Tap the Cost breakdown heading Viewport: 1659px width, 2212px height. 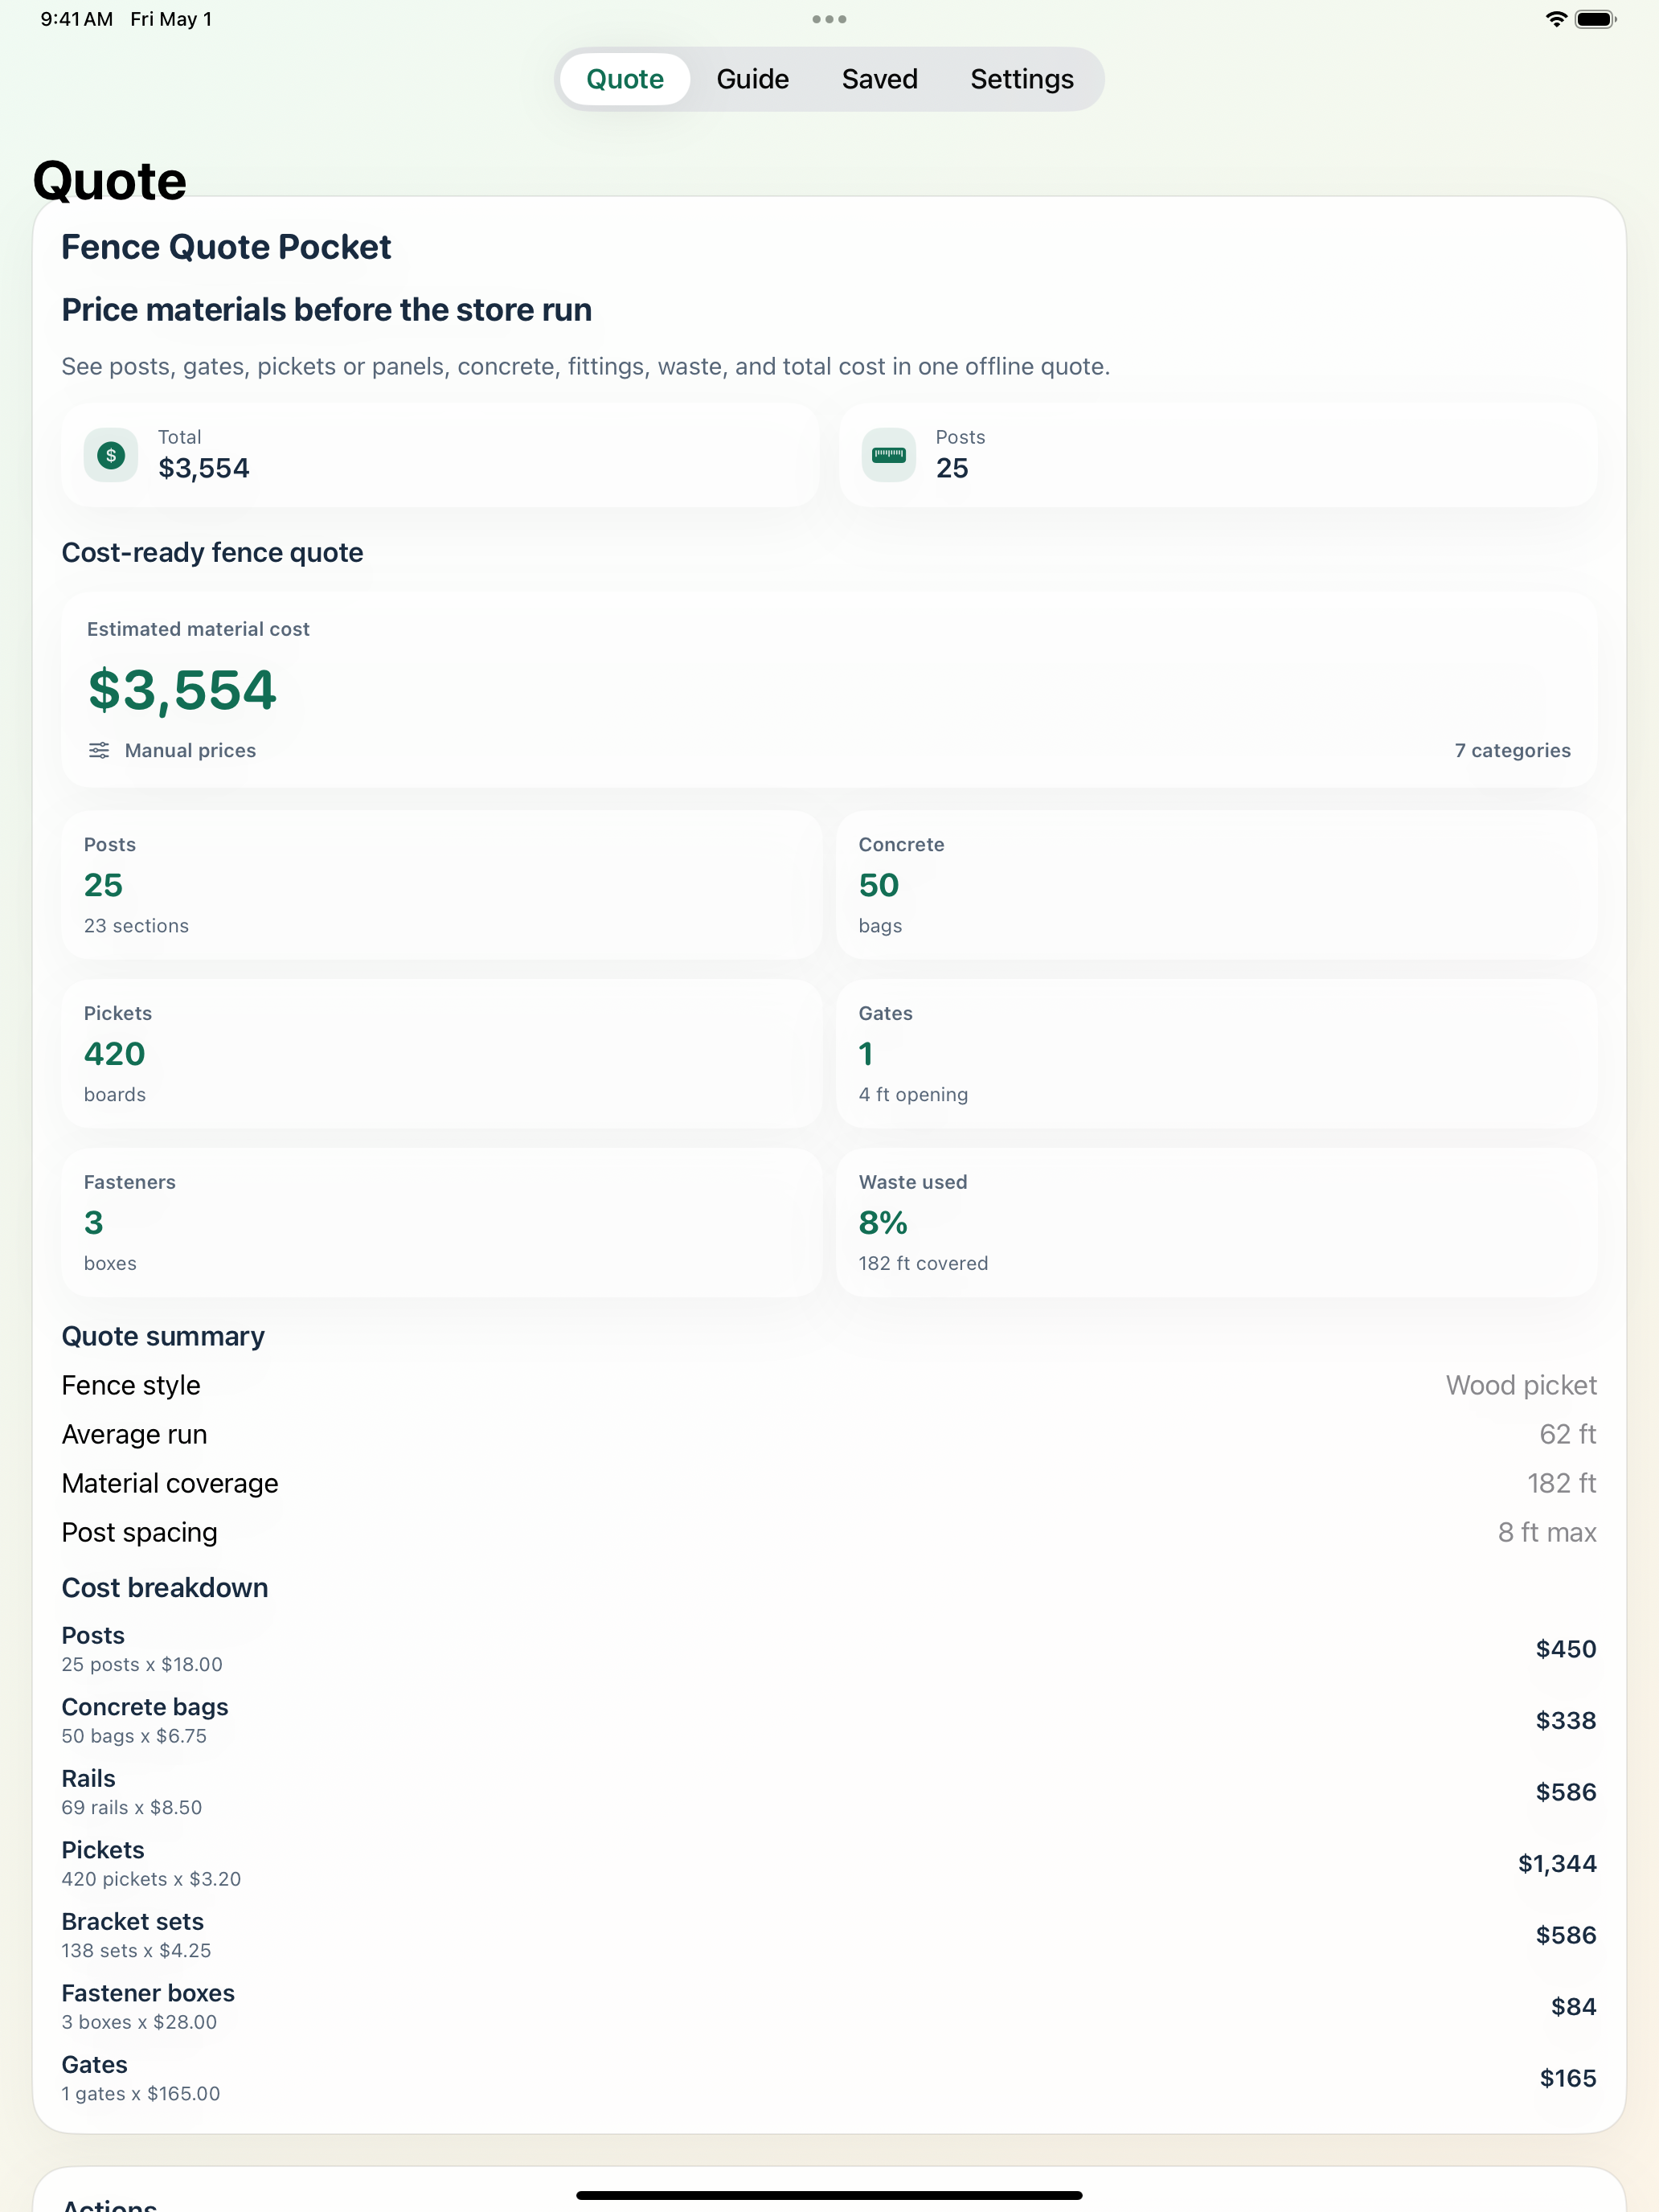tap(165, 1587)
